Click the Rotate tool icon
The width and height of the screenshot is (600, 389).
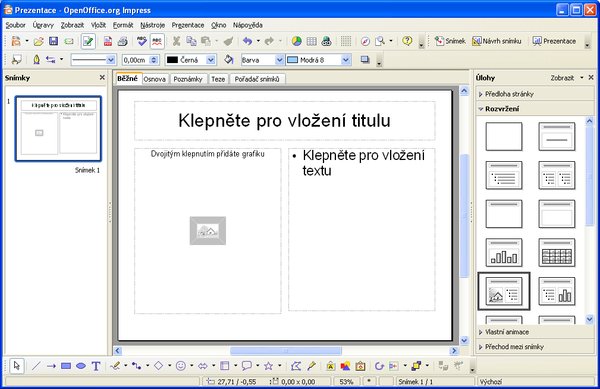click(379, 366)
